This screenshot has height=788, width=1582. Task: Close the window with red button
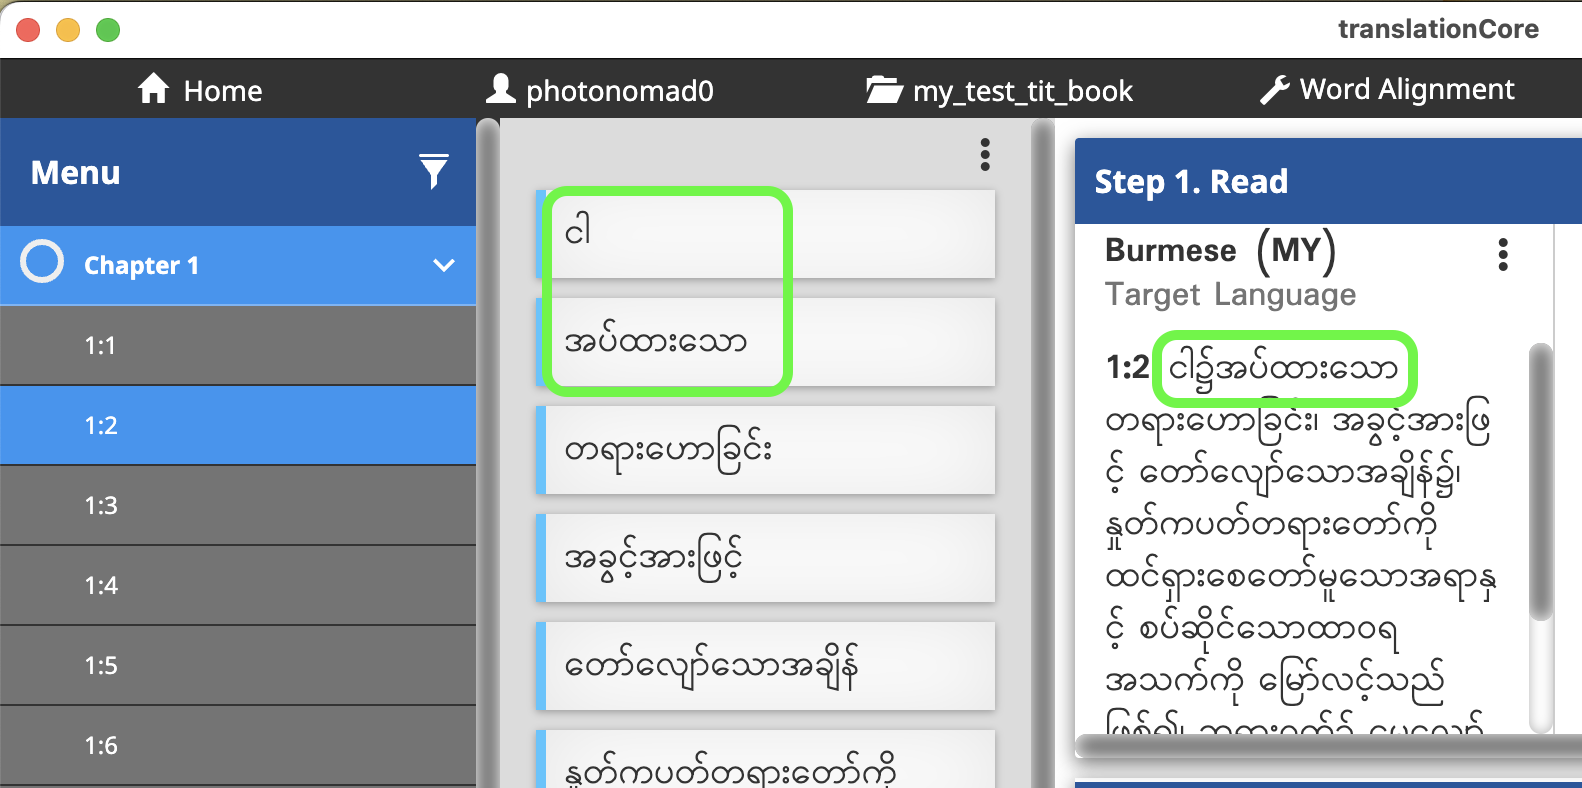click(28, 30)
